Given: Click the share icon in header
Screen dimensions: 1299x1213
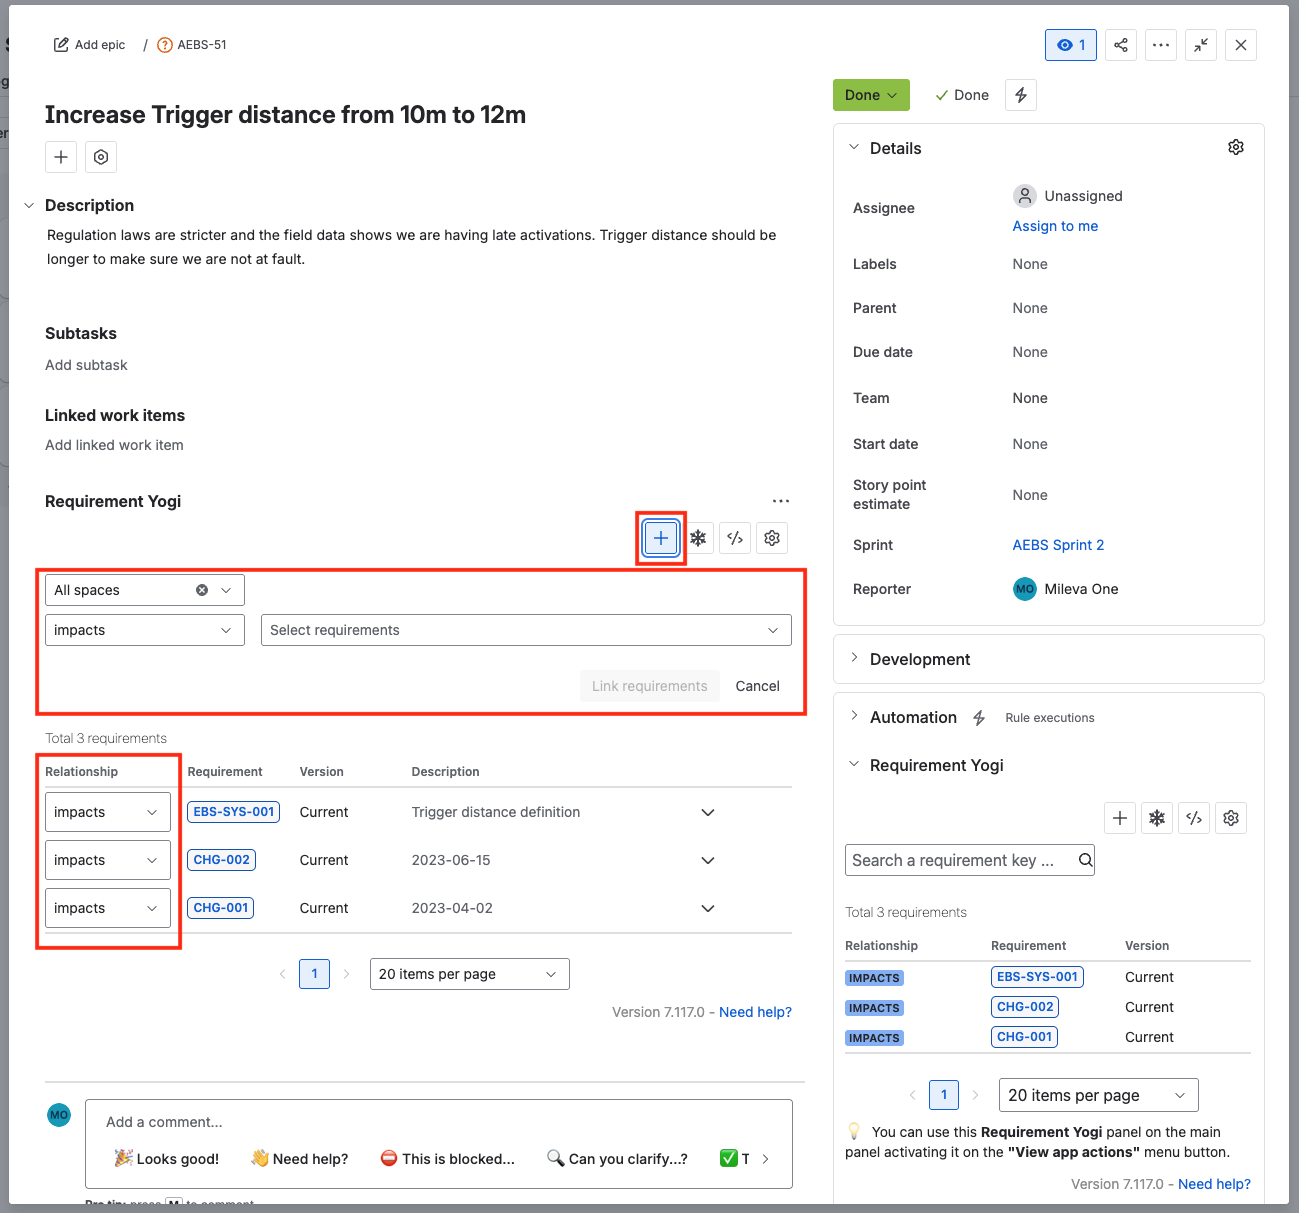Looking at the screenshot, I should click(1120, 45).
